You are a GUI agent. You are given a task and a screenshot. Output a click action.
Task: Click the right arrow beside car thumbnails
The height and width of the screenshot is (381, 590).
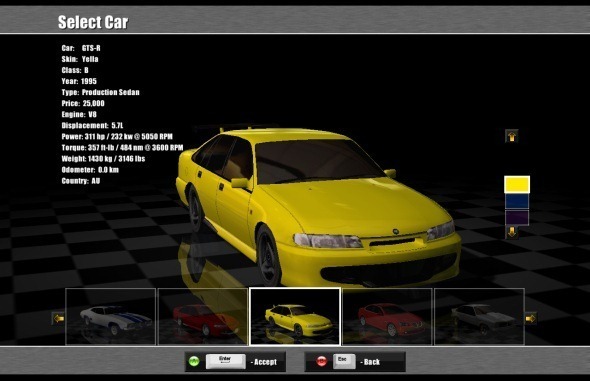click(531, 319)
